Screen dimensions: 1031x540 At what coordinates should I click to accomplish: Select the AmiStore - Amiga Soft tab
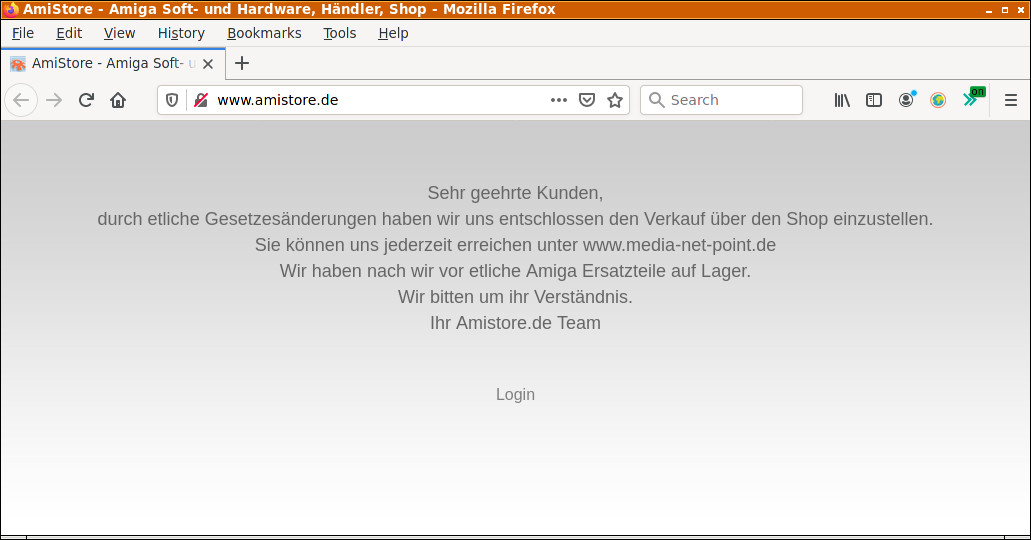113,64
